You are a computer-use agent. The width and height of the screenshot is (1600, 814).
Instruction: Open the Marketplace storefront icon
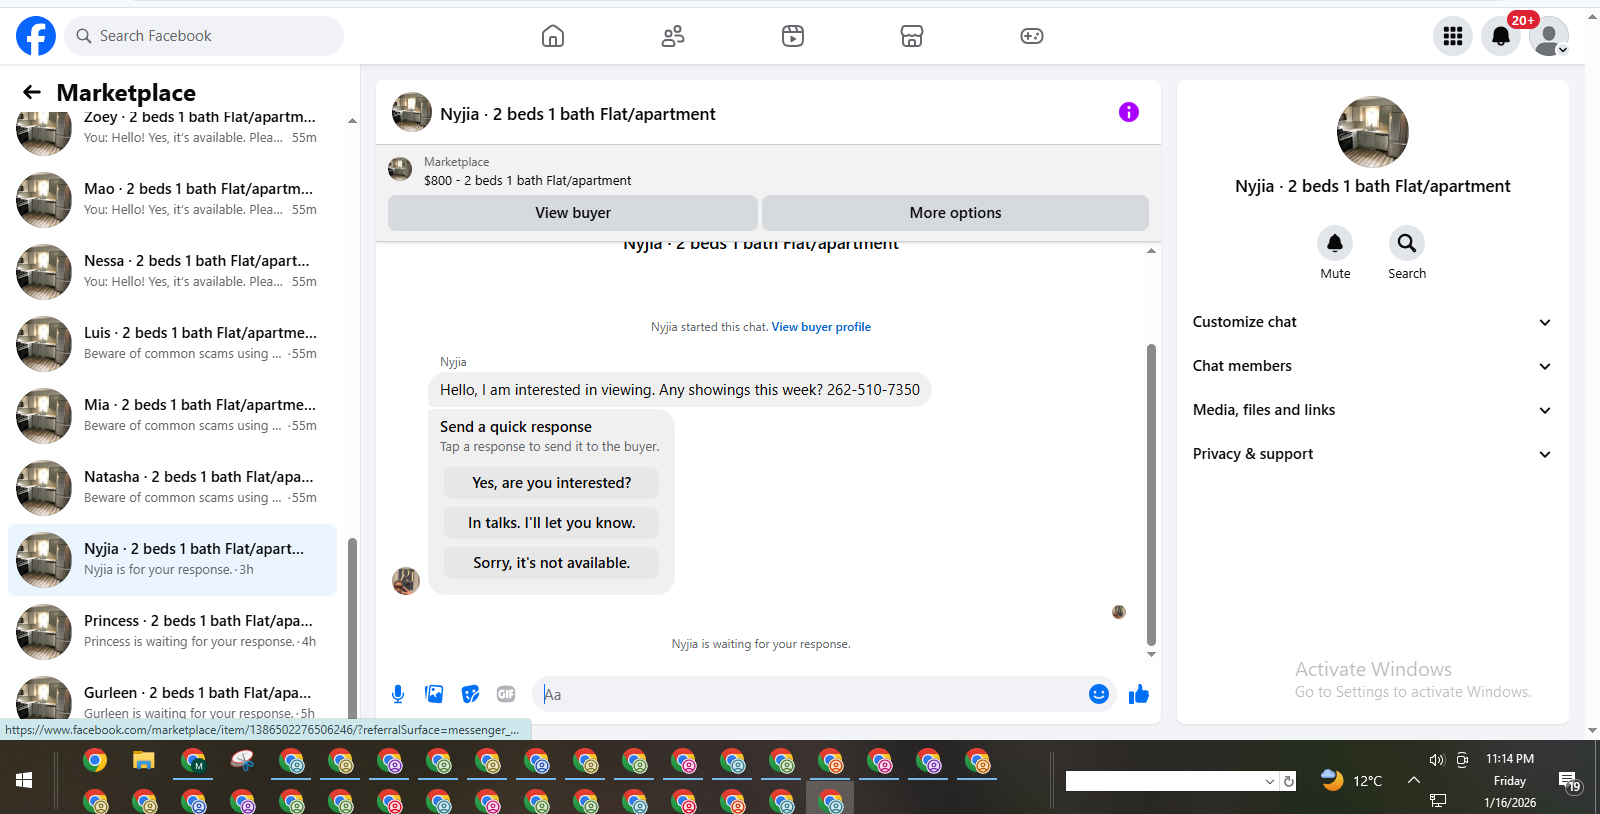[912, 37]
